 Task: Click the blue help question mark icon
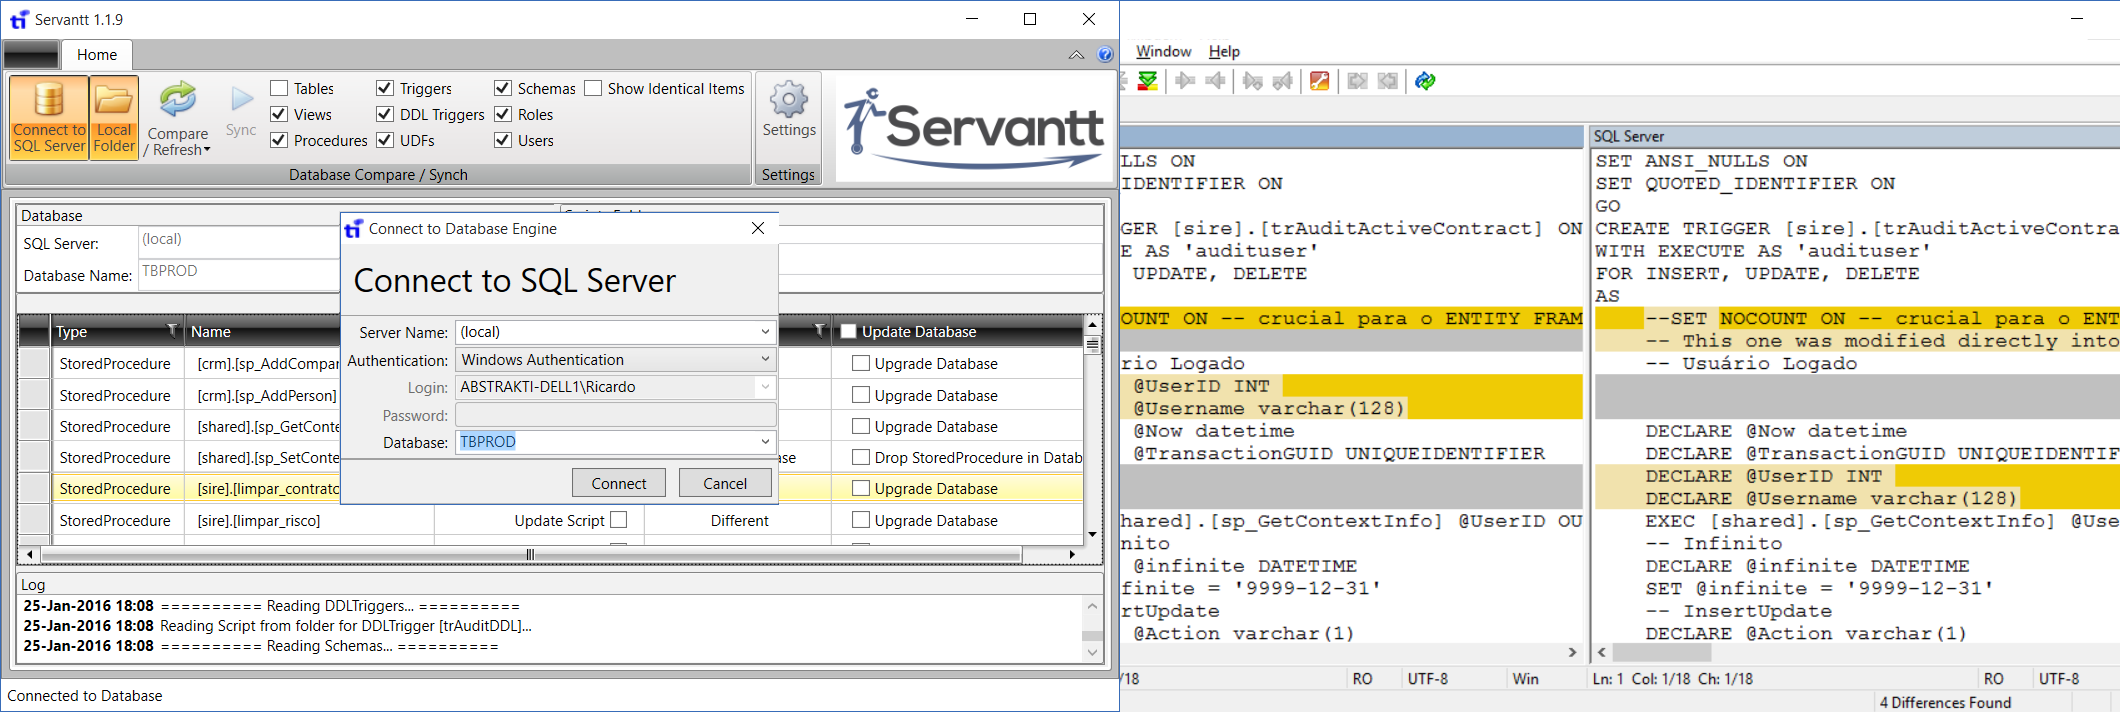(x=1105, y=55)
